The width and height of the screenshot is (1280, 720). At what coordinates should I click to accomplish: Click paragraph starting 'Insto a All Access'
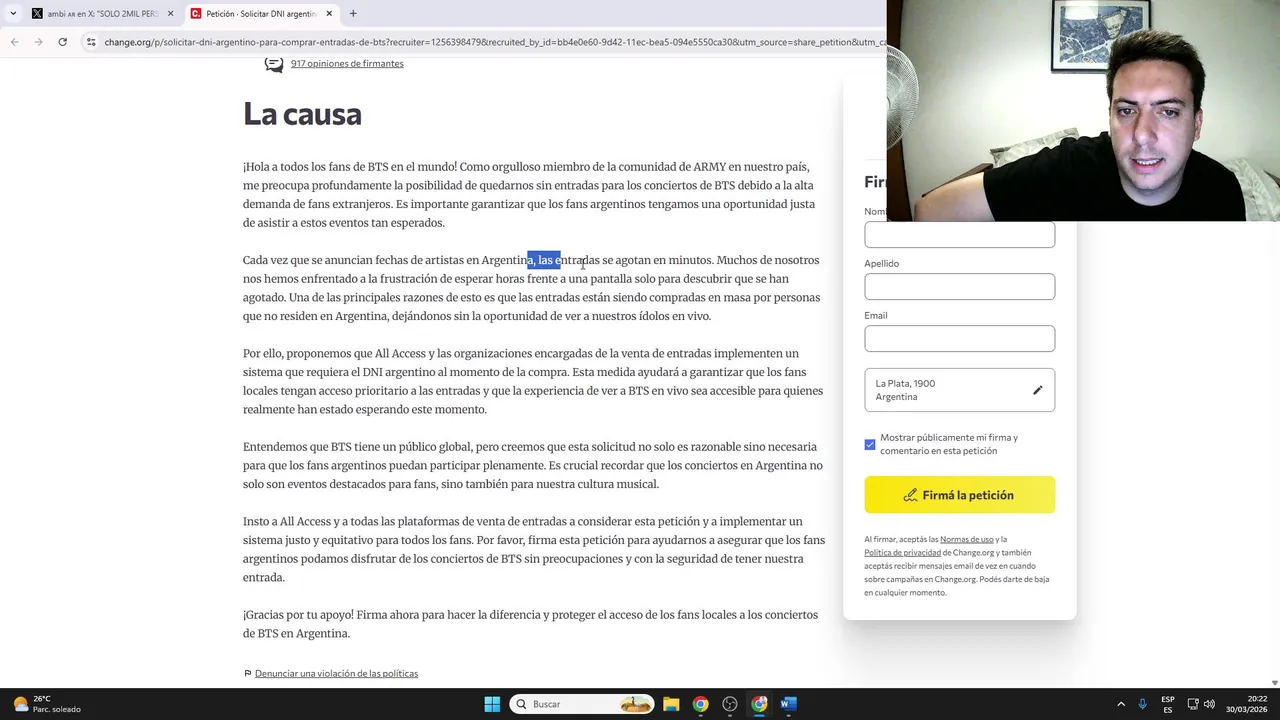[534, 549]
